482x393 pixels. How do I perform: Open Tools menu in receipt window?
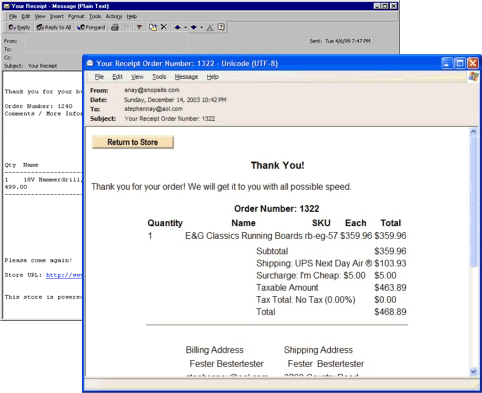pos(159,77)
